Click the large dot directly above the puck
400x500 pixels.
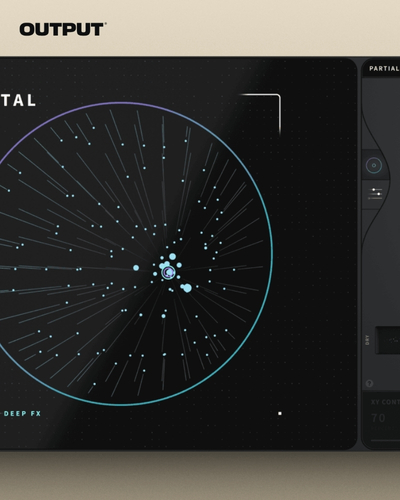click(x=173, y=256)
